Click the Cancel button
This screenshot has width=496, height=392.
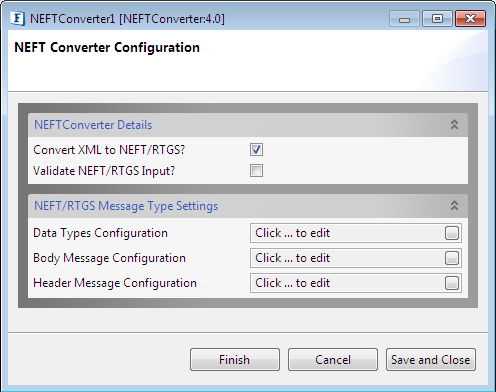[x=333, y=360]
